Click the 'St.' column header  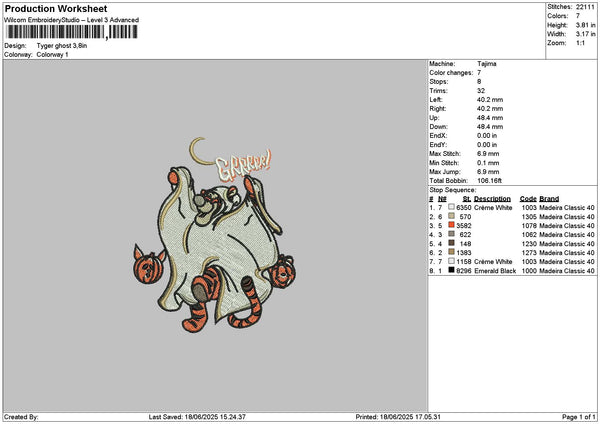click(x=467, y=199)
